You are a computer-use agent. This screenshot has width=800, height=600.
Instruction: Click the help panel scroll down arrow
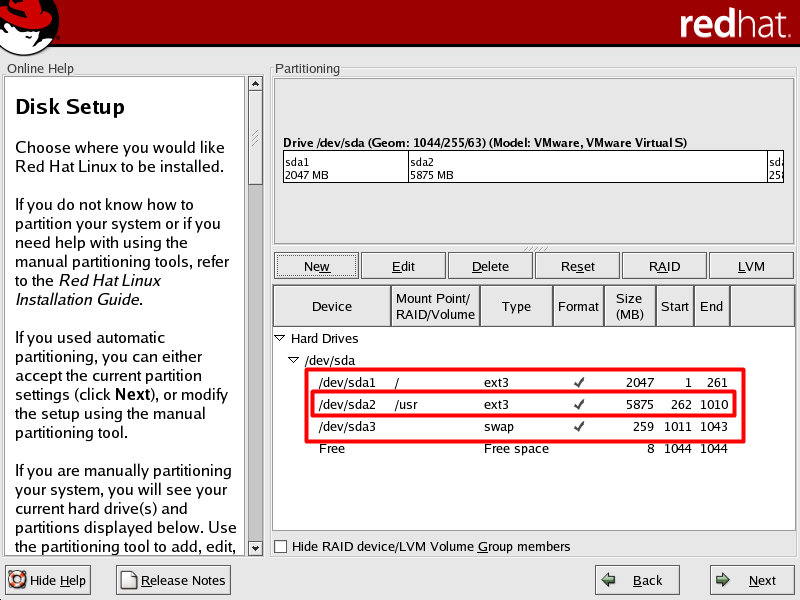255,548
